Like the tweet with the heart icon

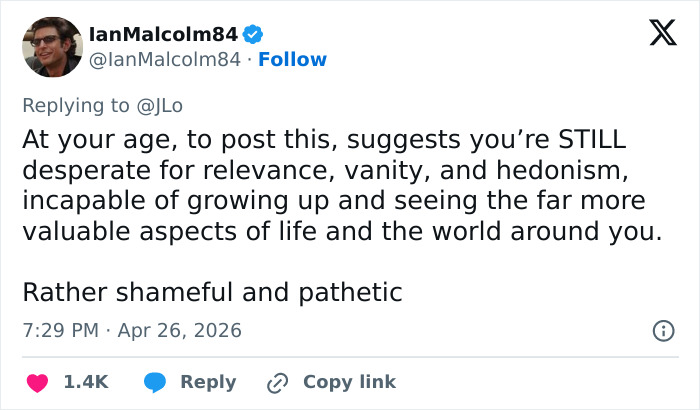pos(37,382)
